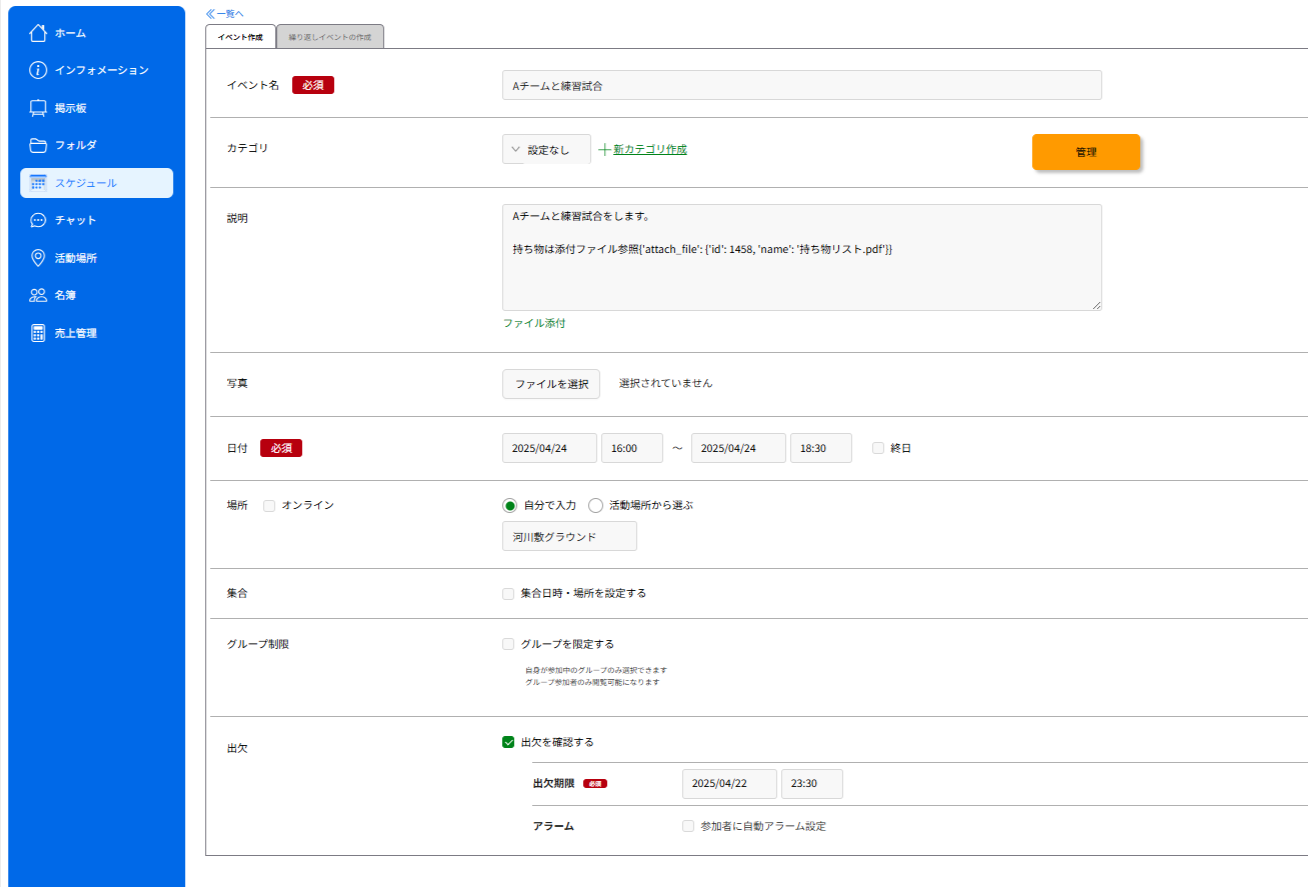The width and height of the screenshot is (1308, 887).
Task: Return to list via 一覧へ link
Action: click(224, 13)
